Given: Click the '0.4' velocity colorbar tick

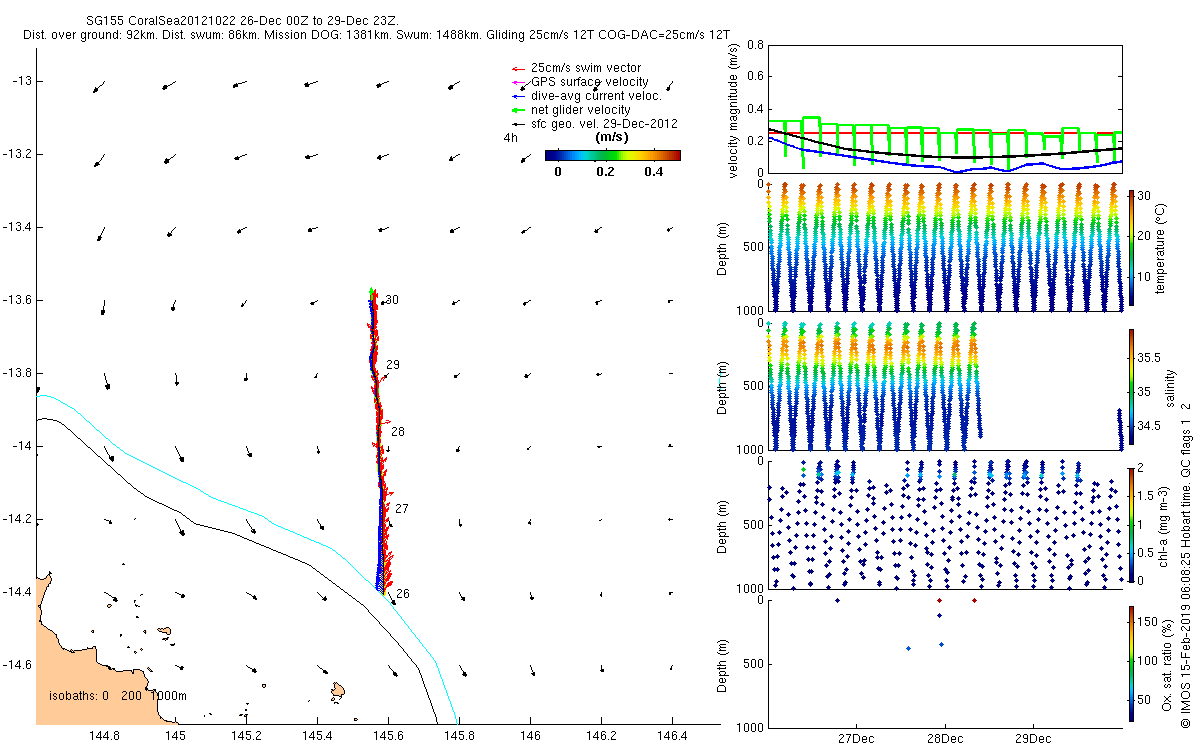Looking at the screenshot, I should 654,172.
